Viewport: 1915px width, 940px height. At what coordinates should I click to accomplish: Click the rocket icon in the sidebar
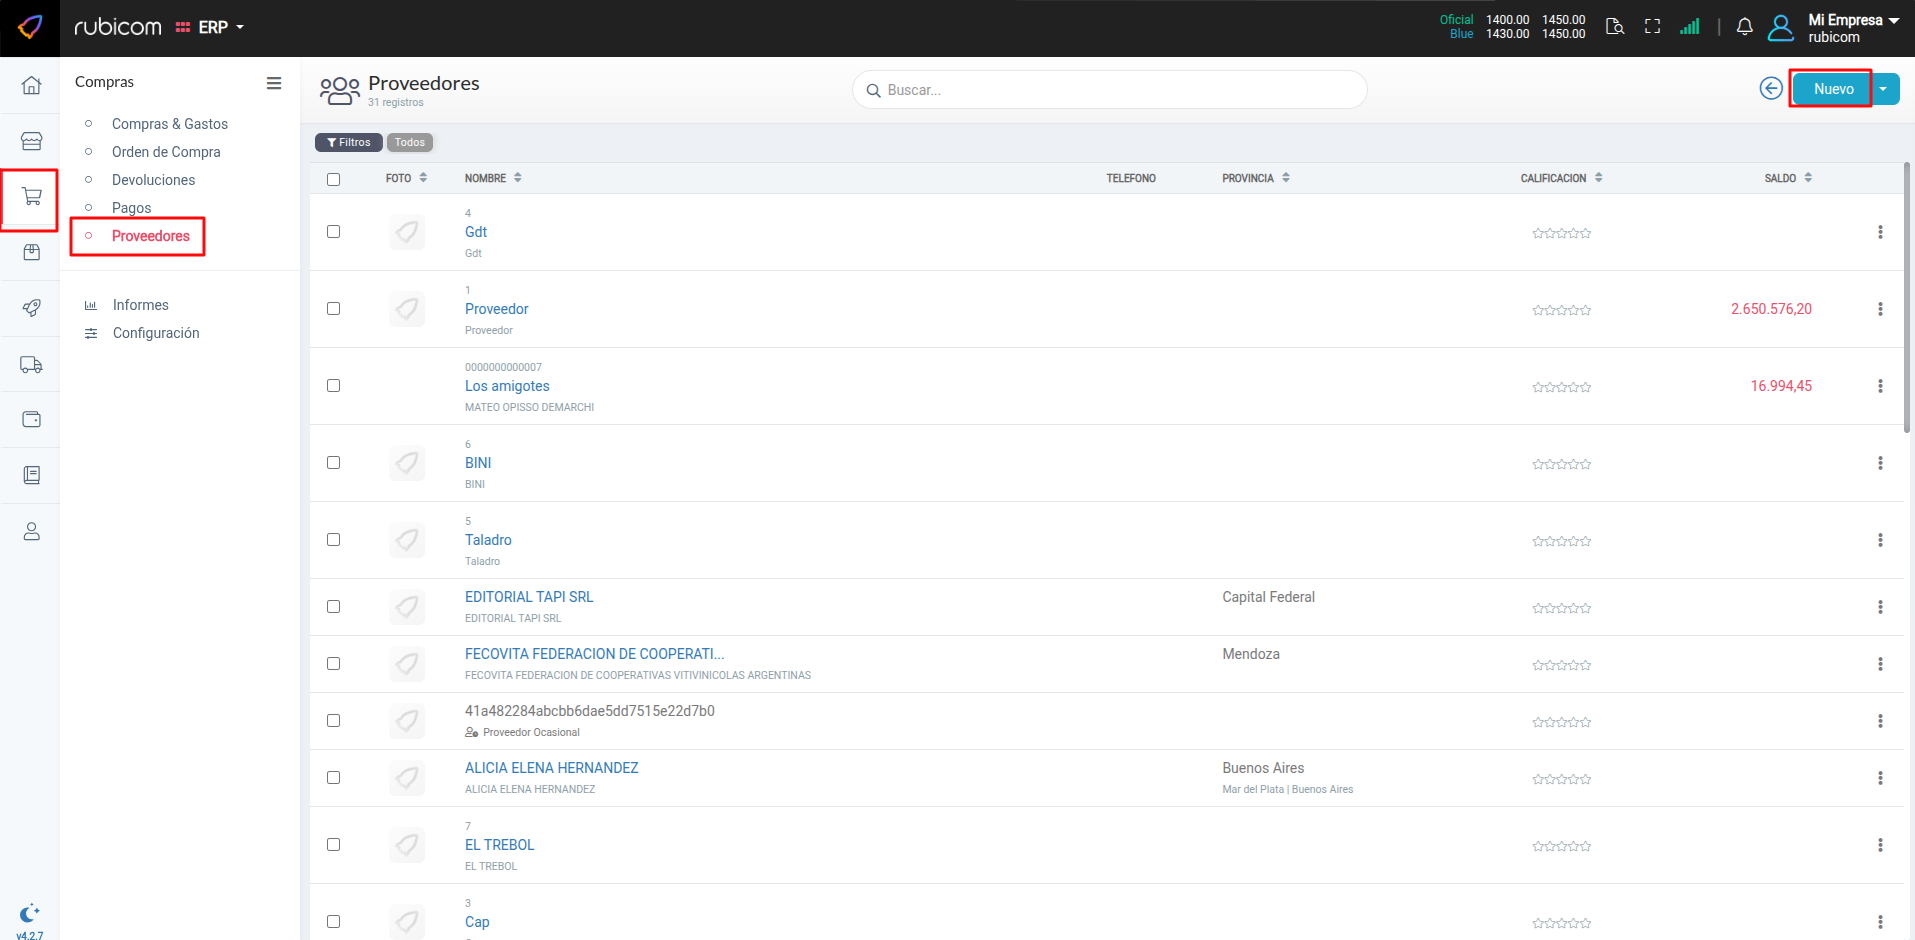point(31,308)
